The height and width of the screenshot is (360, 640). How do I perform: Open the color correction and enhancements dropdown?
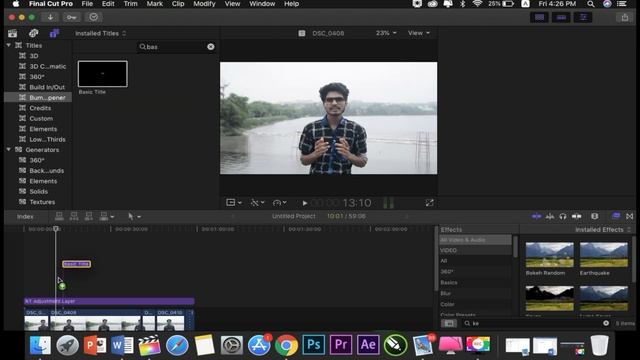click(x=258, y=202)
